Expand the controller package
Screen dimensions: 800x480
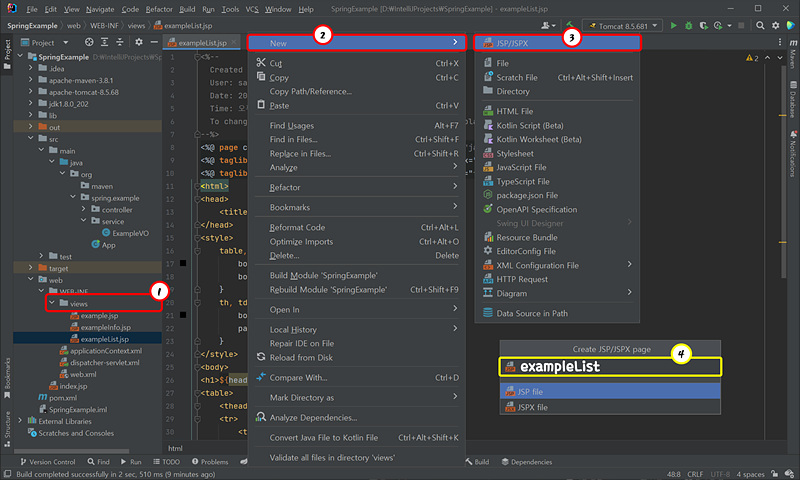[x=84, y=209]
